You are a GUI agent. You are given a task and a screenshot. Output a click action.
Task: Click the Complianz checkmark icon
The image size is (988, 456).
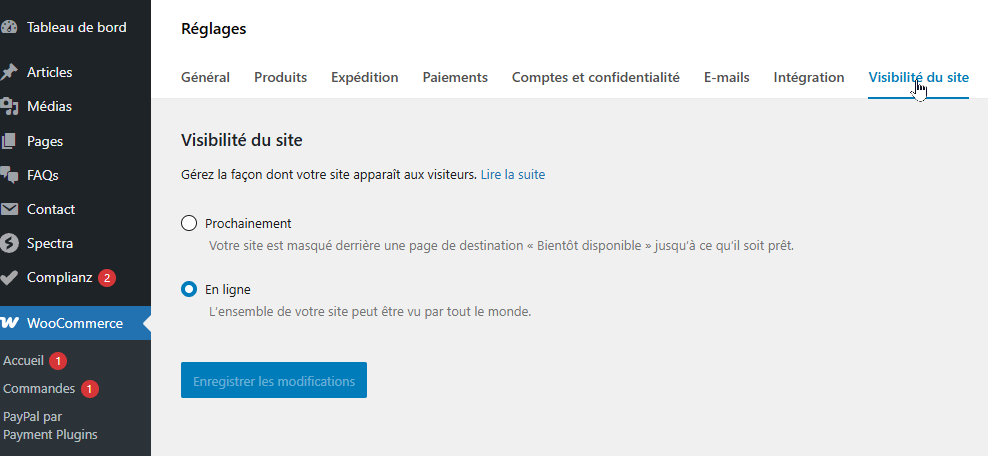(x=9, y=277)
